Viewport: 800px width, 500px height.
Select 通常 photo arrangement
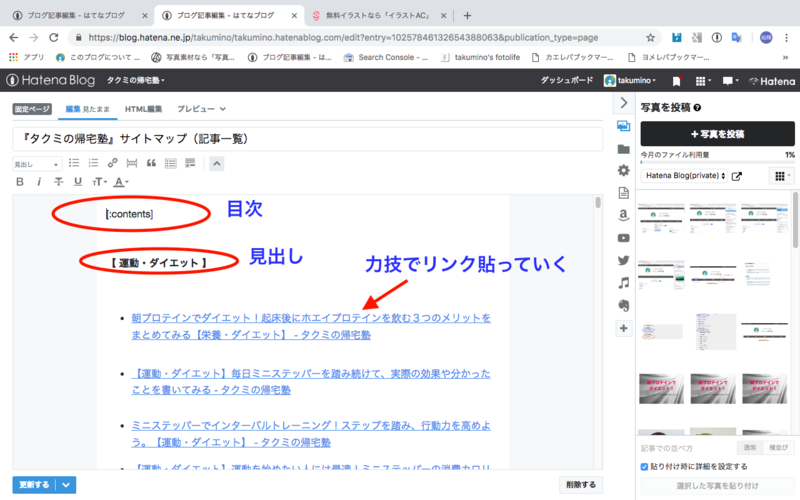coord(749,447)
